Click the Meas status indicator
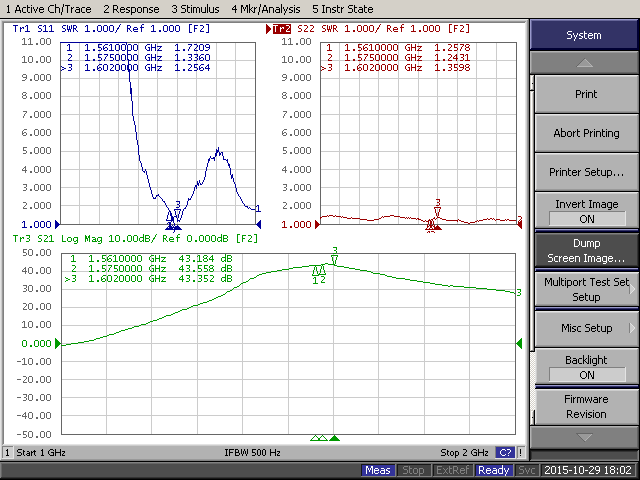The height and width of the screenshot is (480, 640). click(378, 470)
